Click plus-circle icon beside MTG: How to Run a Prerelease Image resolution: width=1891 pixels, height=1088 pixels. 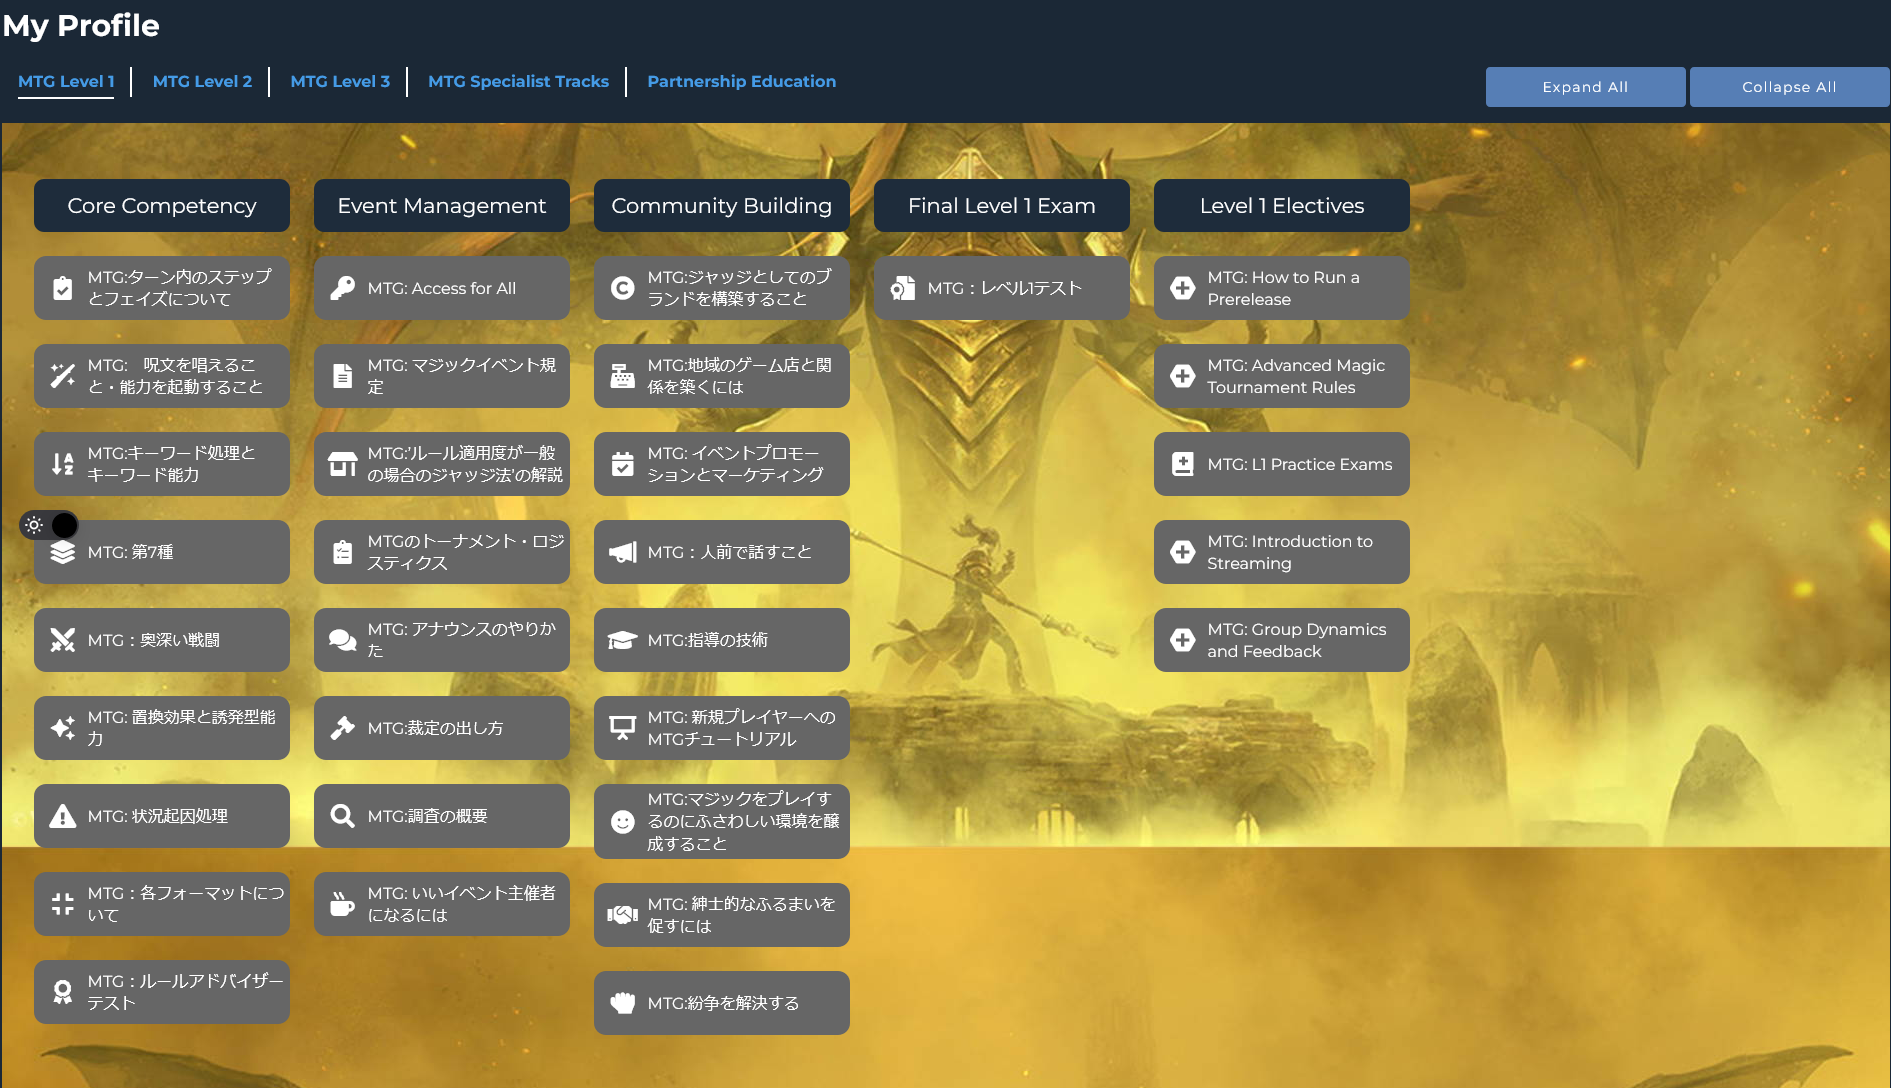point(1182,288)
